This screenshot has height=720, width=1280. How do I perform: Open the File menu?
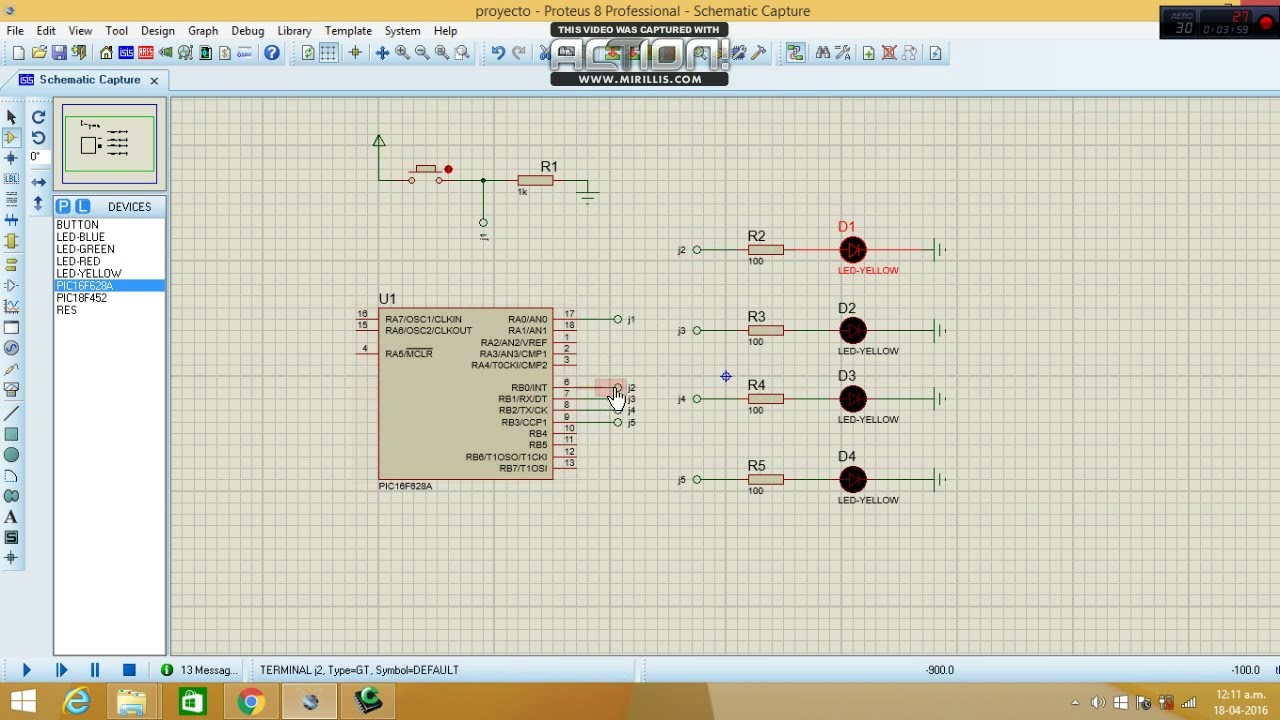15,31
